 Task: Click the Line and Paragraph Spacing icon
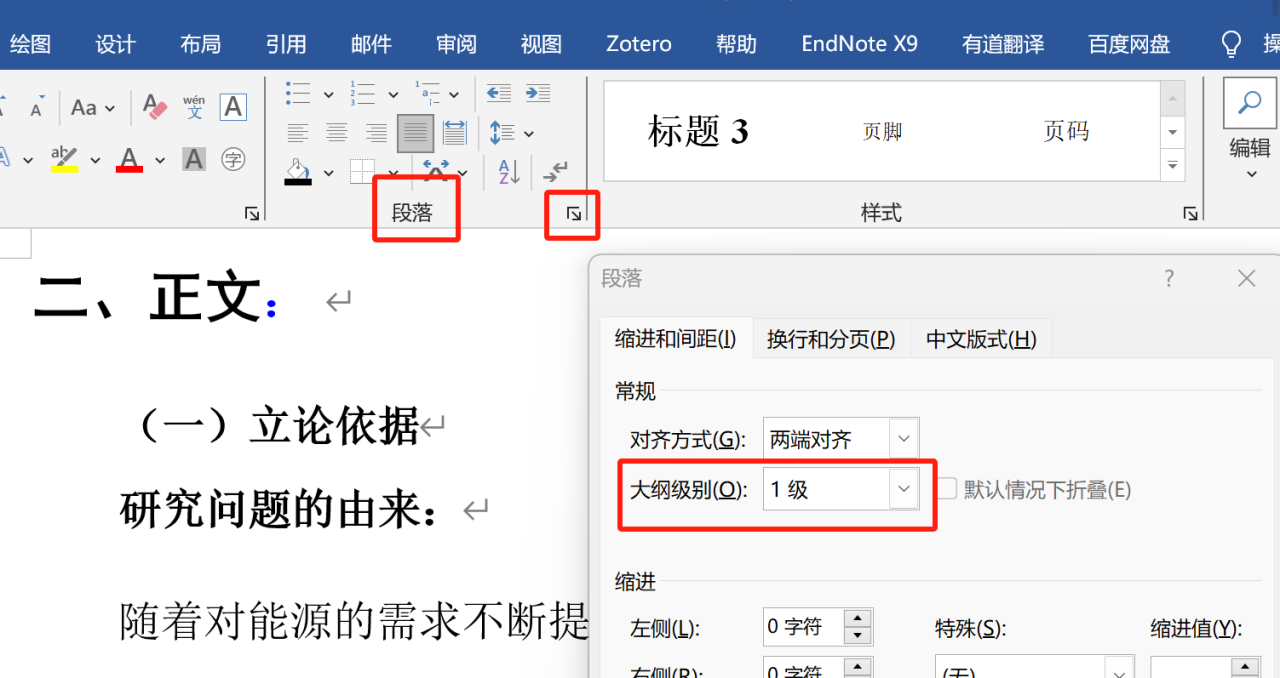(502, 132)
